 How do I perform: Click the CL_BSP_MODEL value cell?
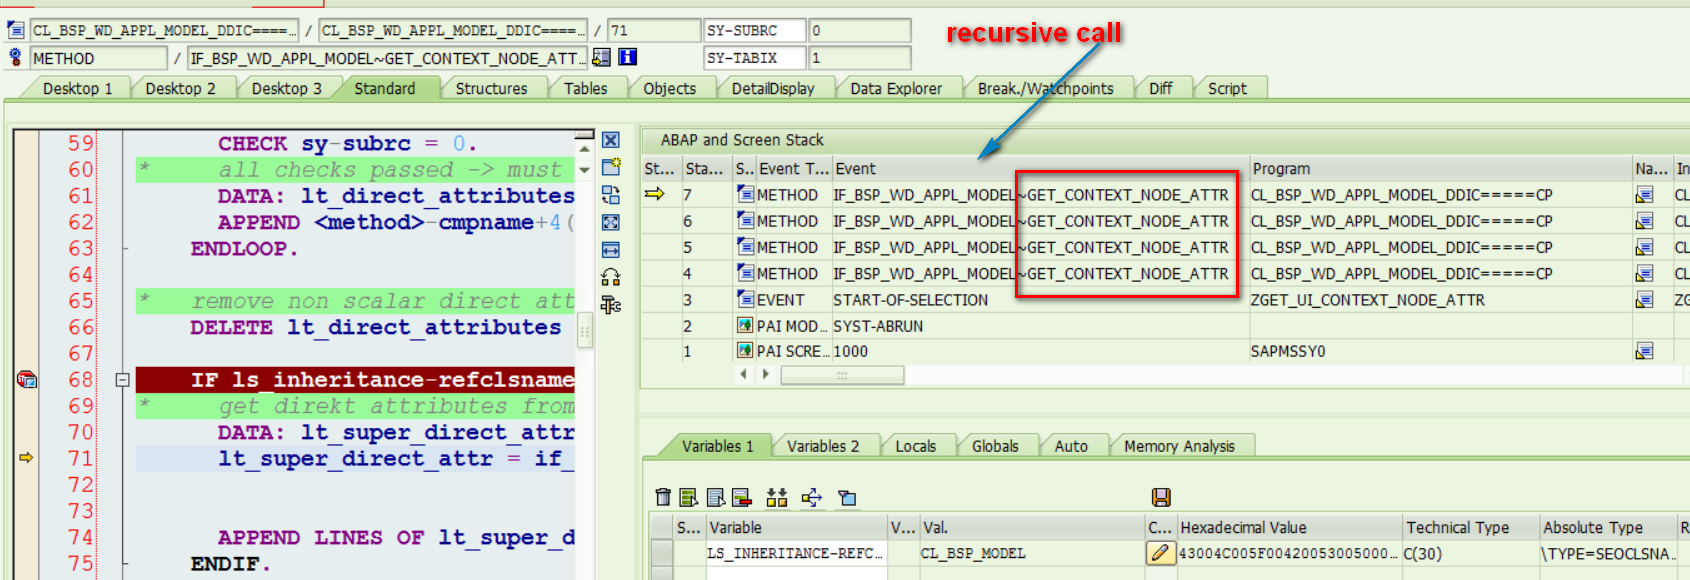[1032, 553]
